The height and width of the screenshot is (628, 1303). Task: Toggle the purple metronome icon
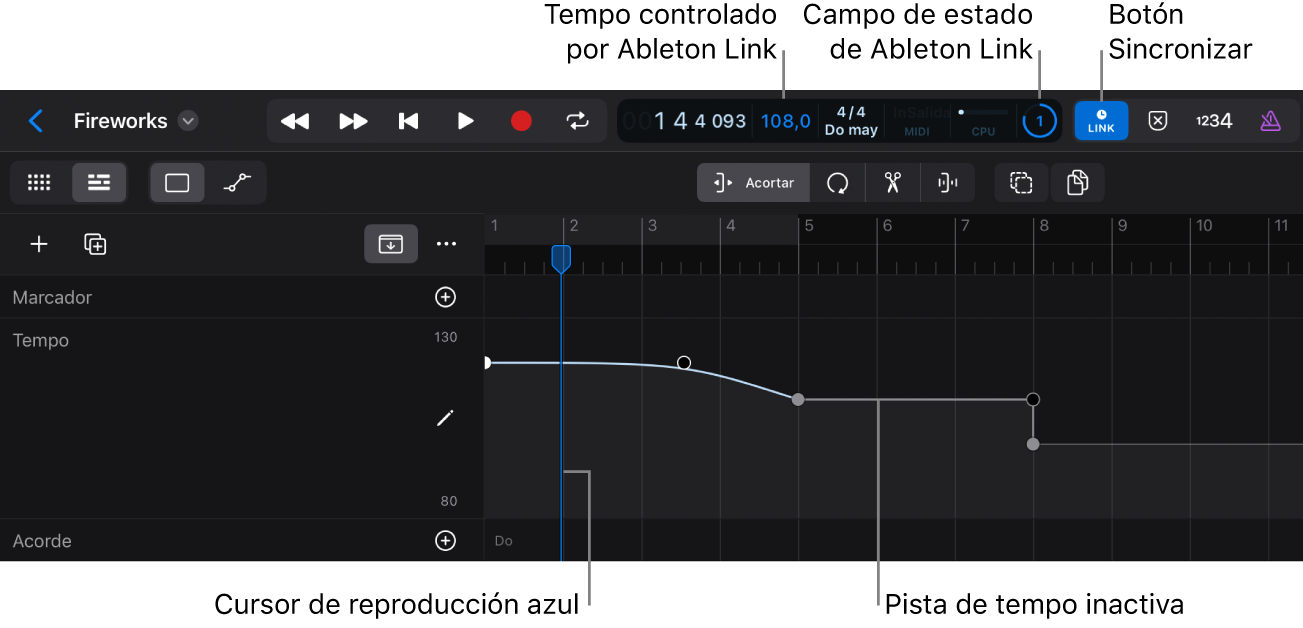pyautogui.click(x=1270, y=121)
